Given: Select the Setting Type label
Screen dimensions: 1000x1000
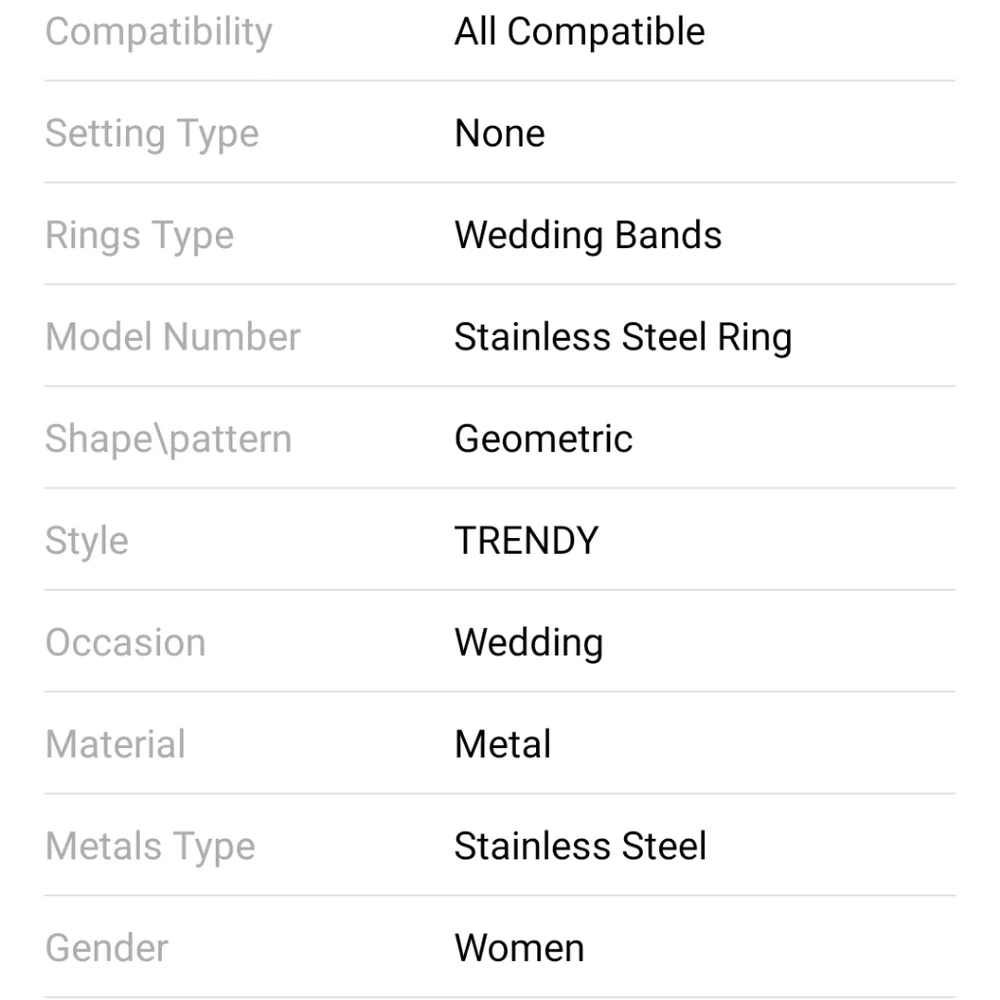Looking at the screenshot, I should [x=152, y=134].
